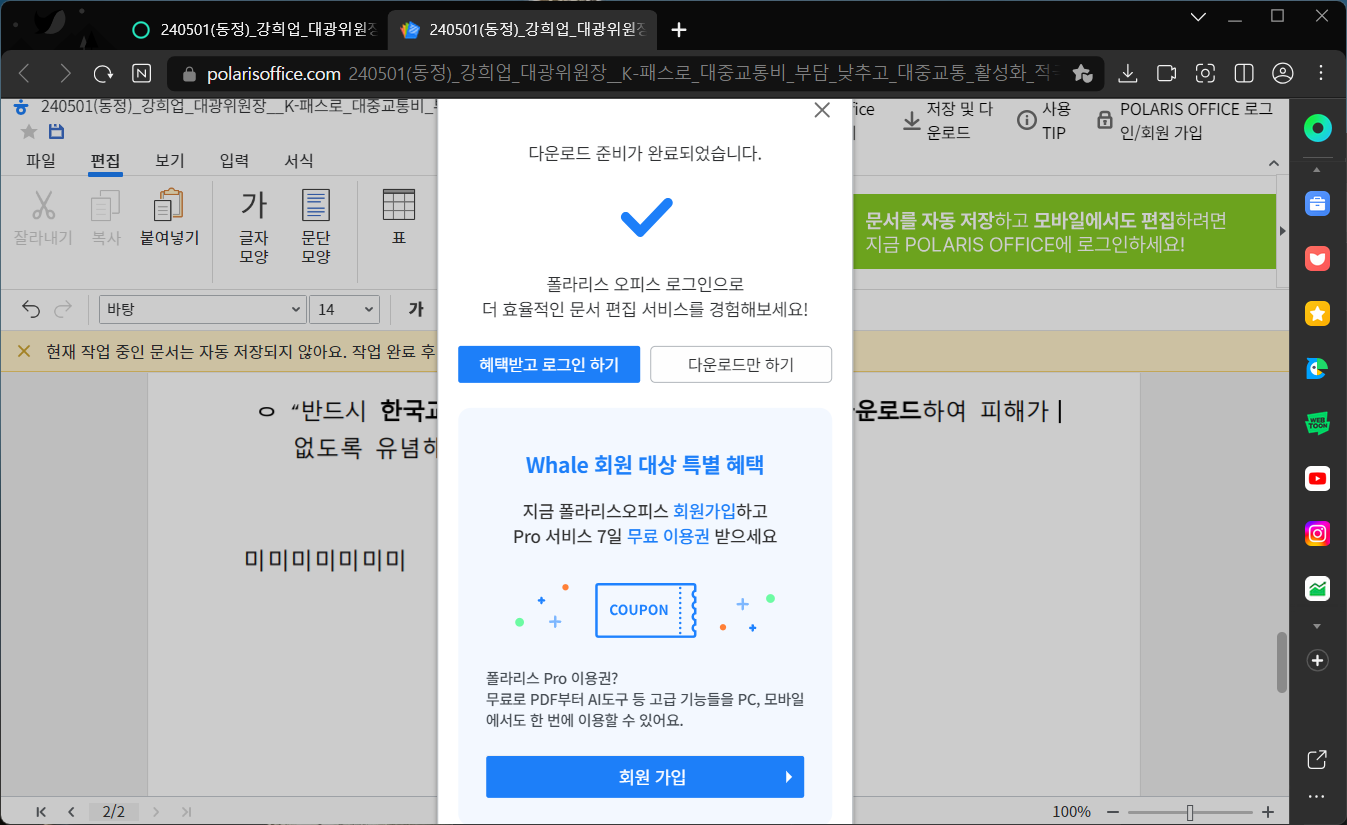
Task: Click the zoom slider handle
Action: click(x=1189, y=811)
